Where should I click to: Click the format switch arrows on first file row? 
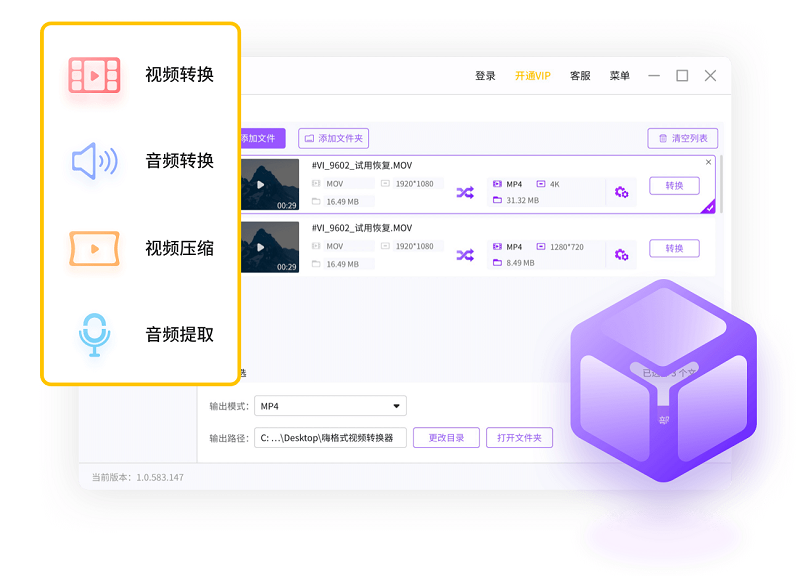click(x=464, y=192)
